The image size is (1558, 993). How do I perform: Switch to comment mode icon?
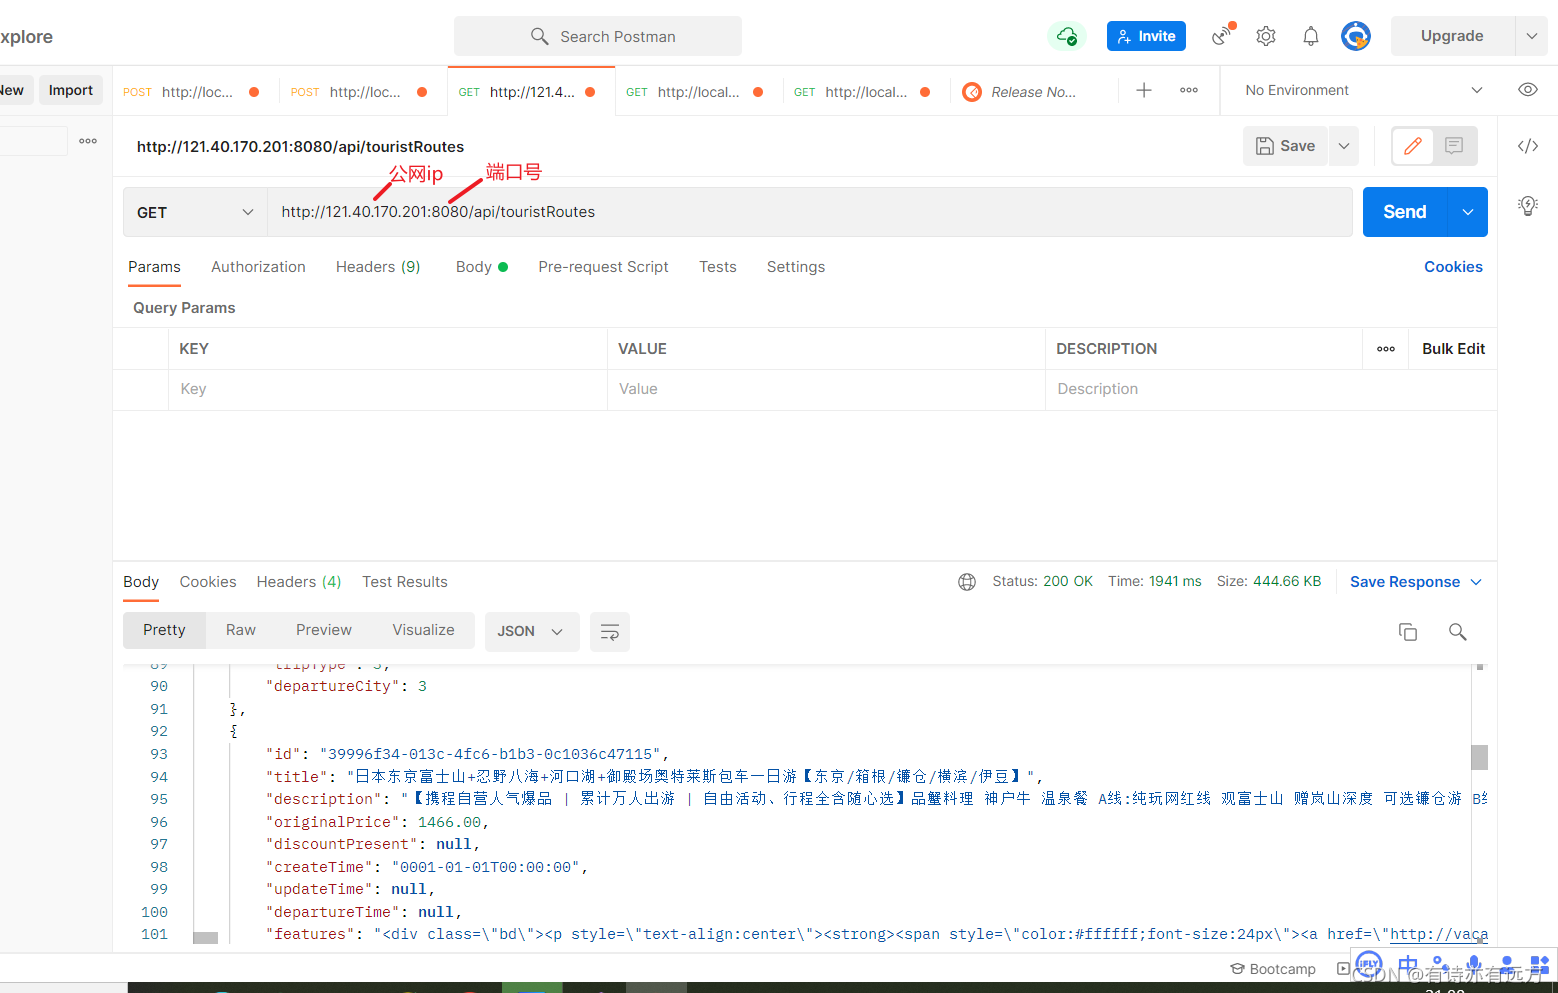(x=1454, y=146)
